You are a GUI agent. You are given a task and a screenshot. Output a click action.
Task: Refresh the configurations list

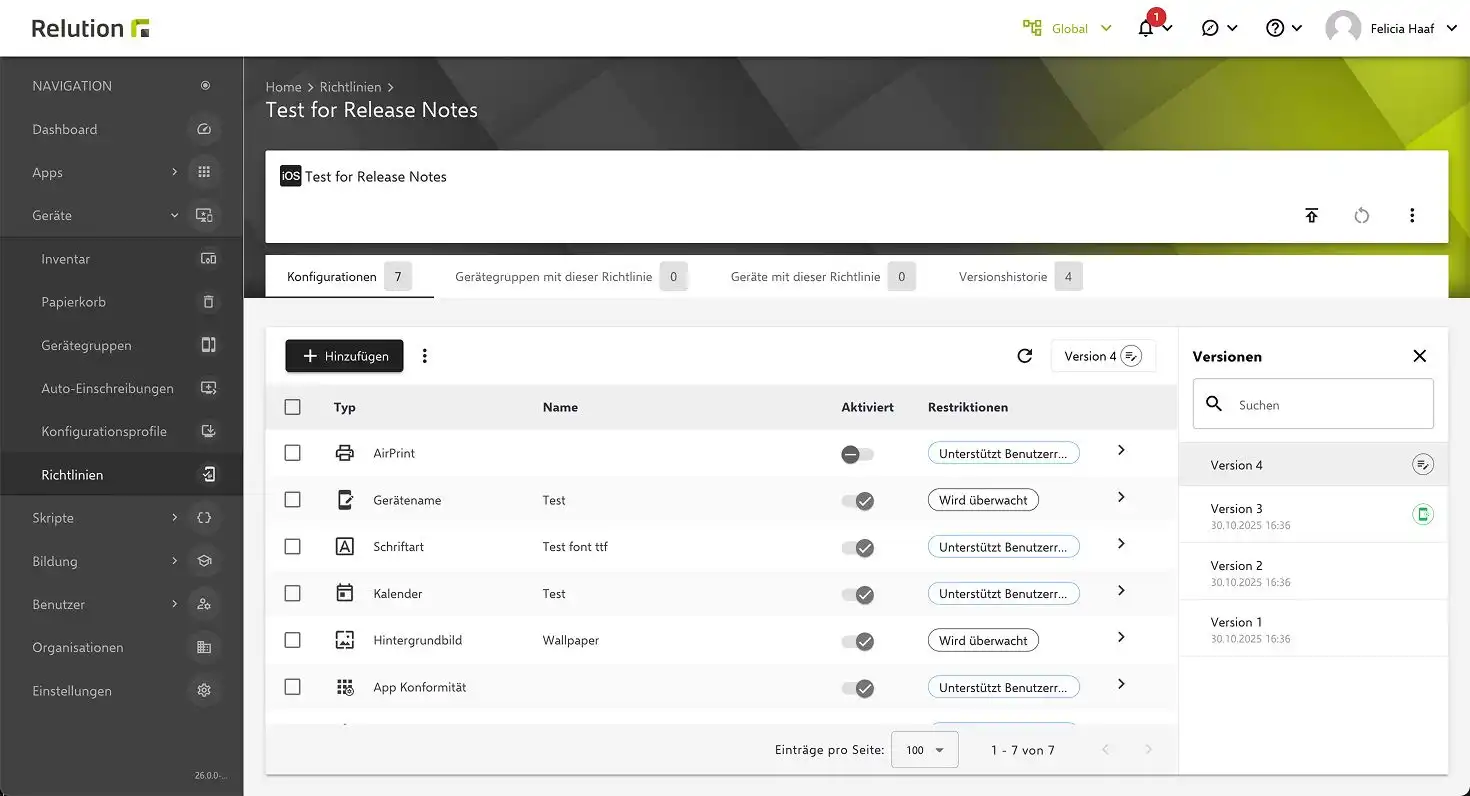click(1024, 356)
